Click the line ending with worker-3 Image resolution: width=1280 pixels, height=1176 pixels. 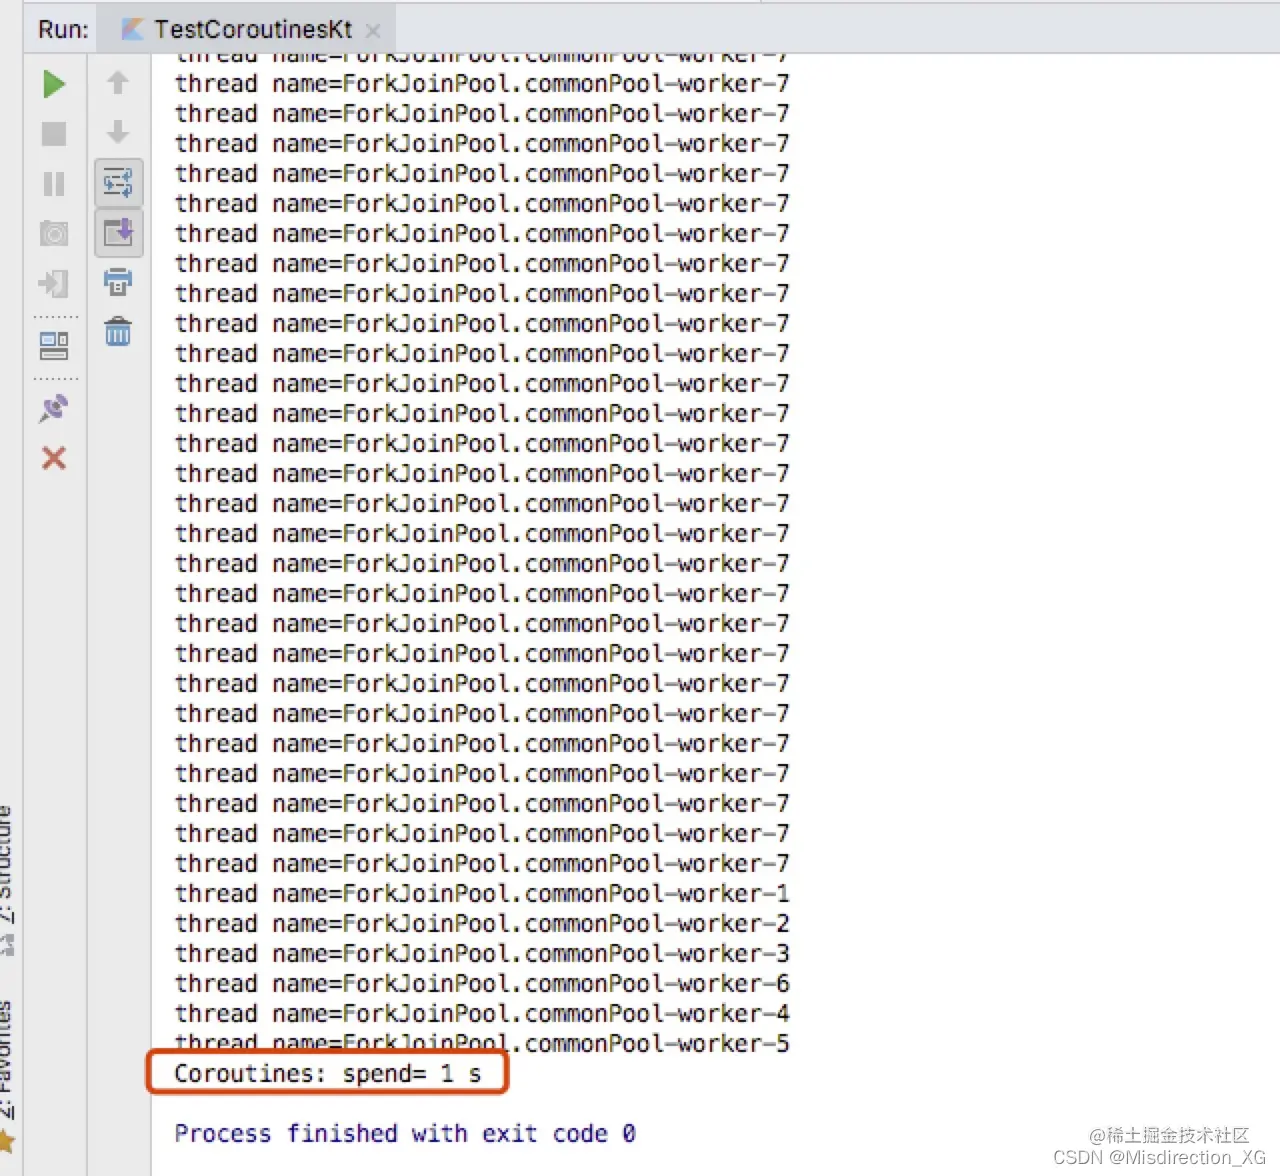point(482,954)
